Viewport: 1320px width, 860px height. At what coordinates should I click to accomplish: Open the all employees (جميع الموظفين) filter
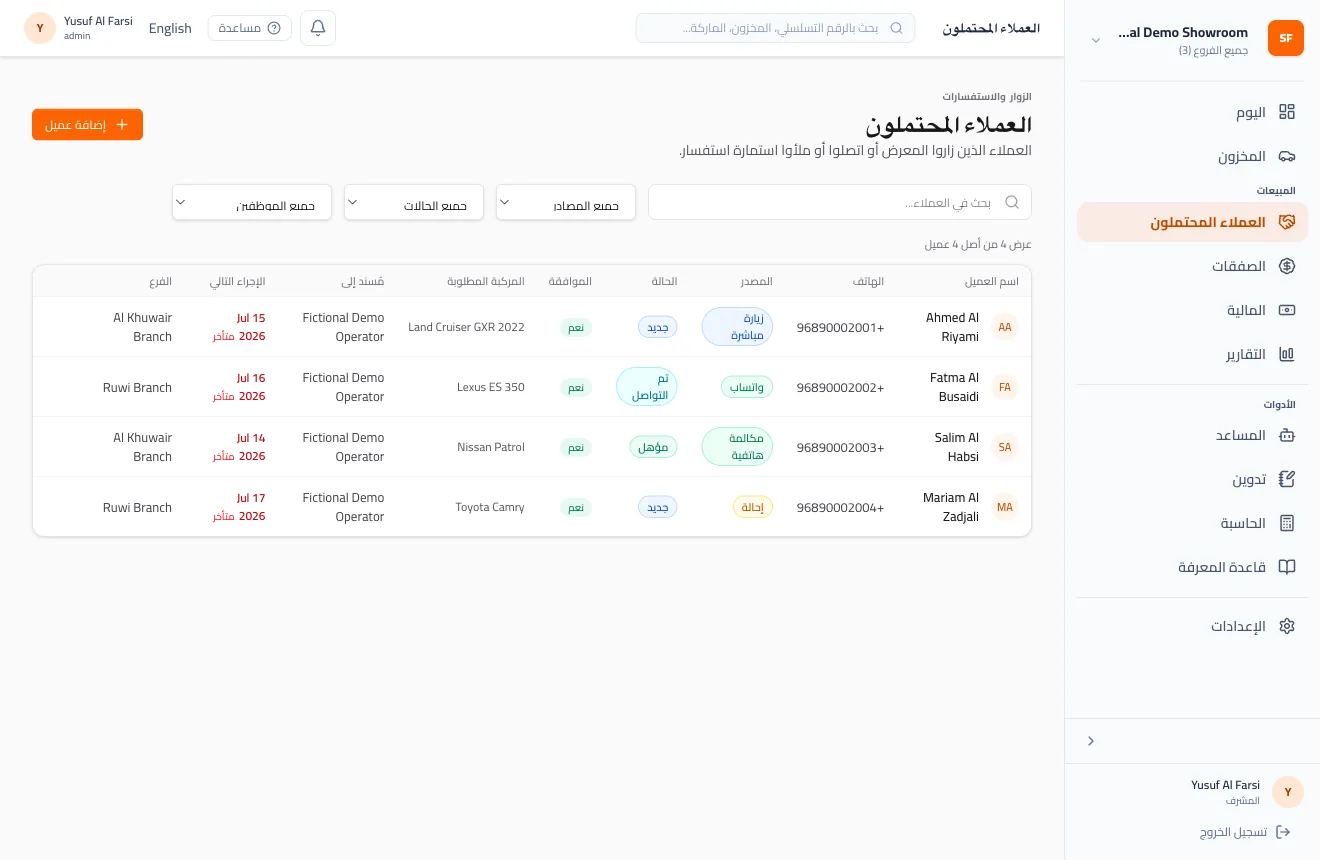click(x=252, y=202)
